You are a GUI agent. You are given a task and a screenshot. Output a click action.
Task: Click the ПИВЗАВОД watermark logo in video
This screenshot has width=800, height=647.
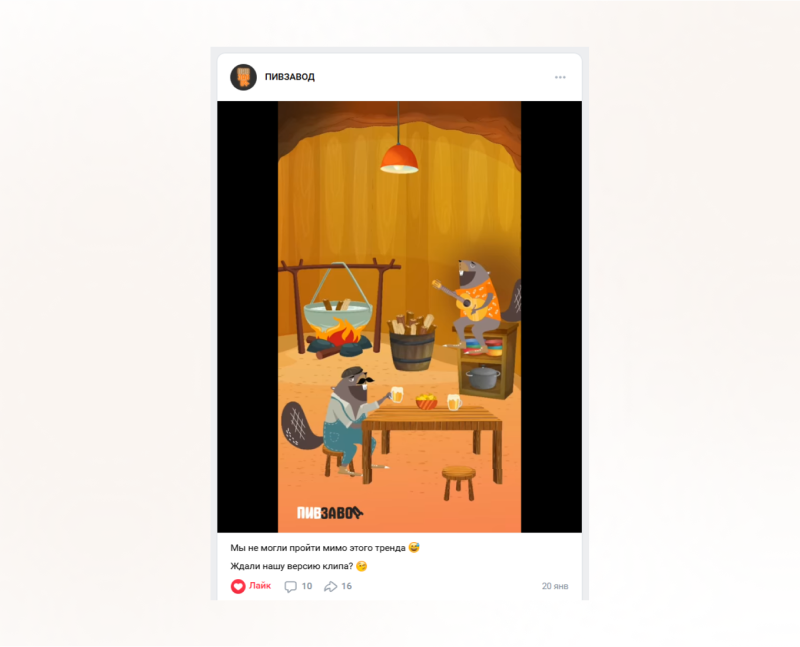(x=330, y=513)
